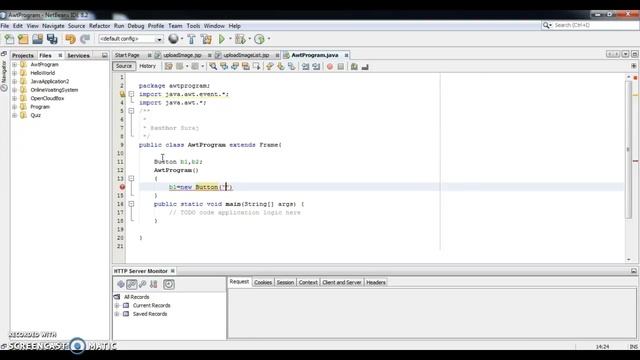Click the timestamp icon in HTTP Monitor
This screenshot has width=640, height=360.
pos(169,284)
